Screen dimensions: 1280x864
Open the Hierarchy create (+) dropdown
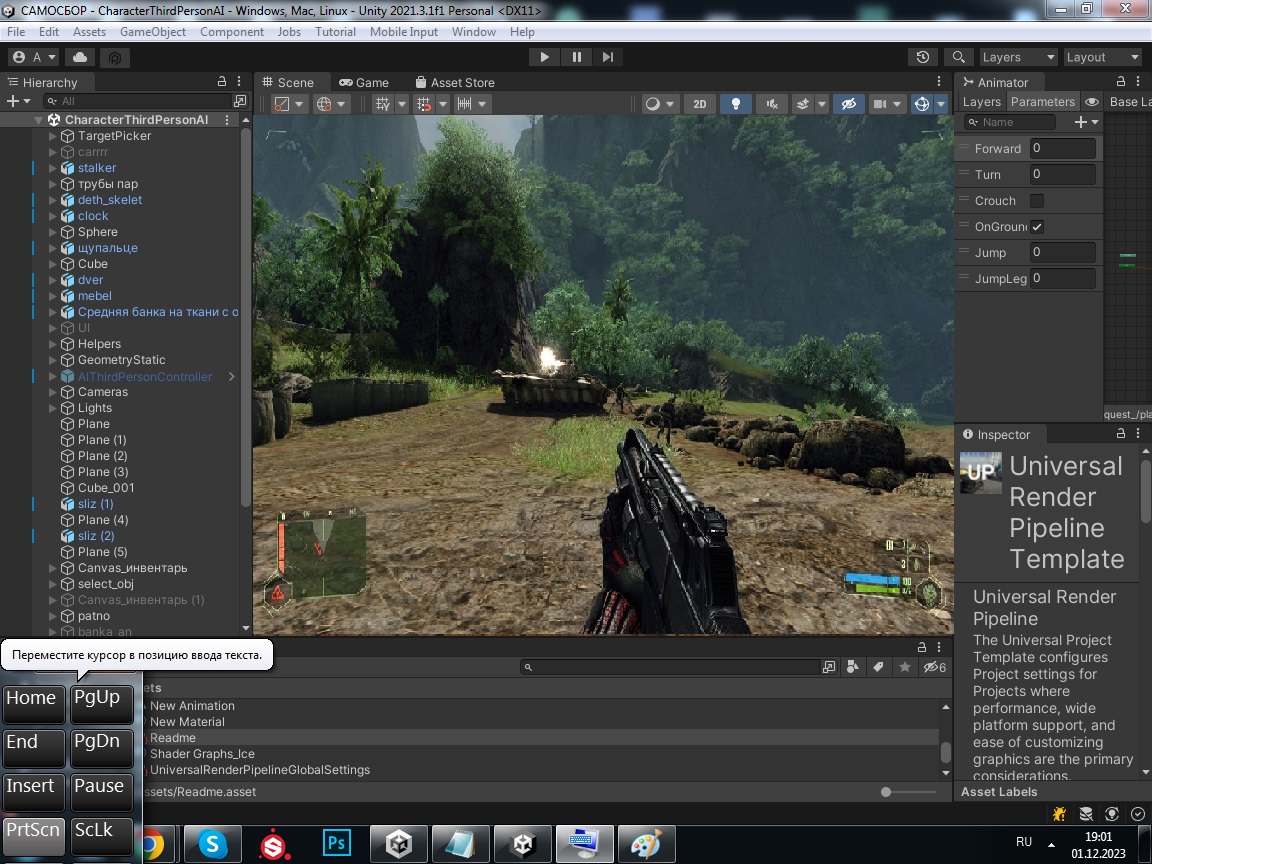(18, 101)
